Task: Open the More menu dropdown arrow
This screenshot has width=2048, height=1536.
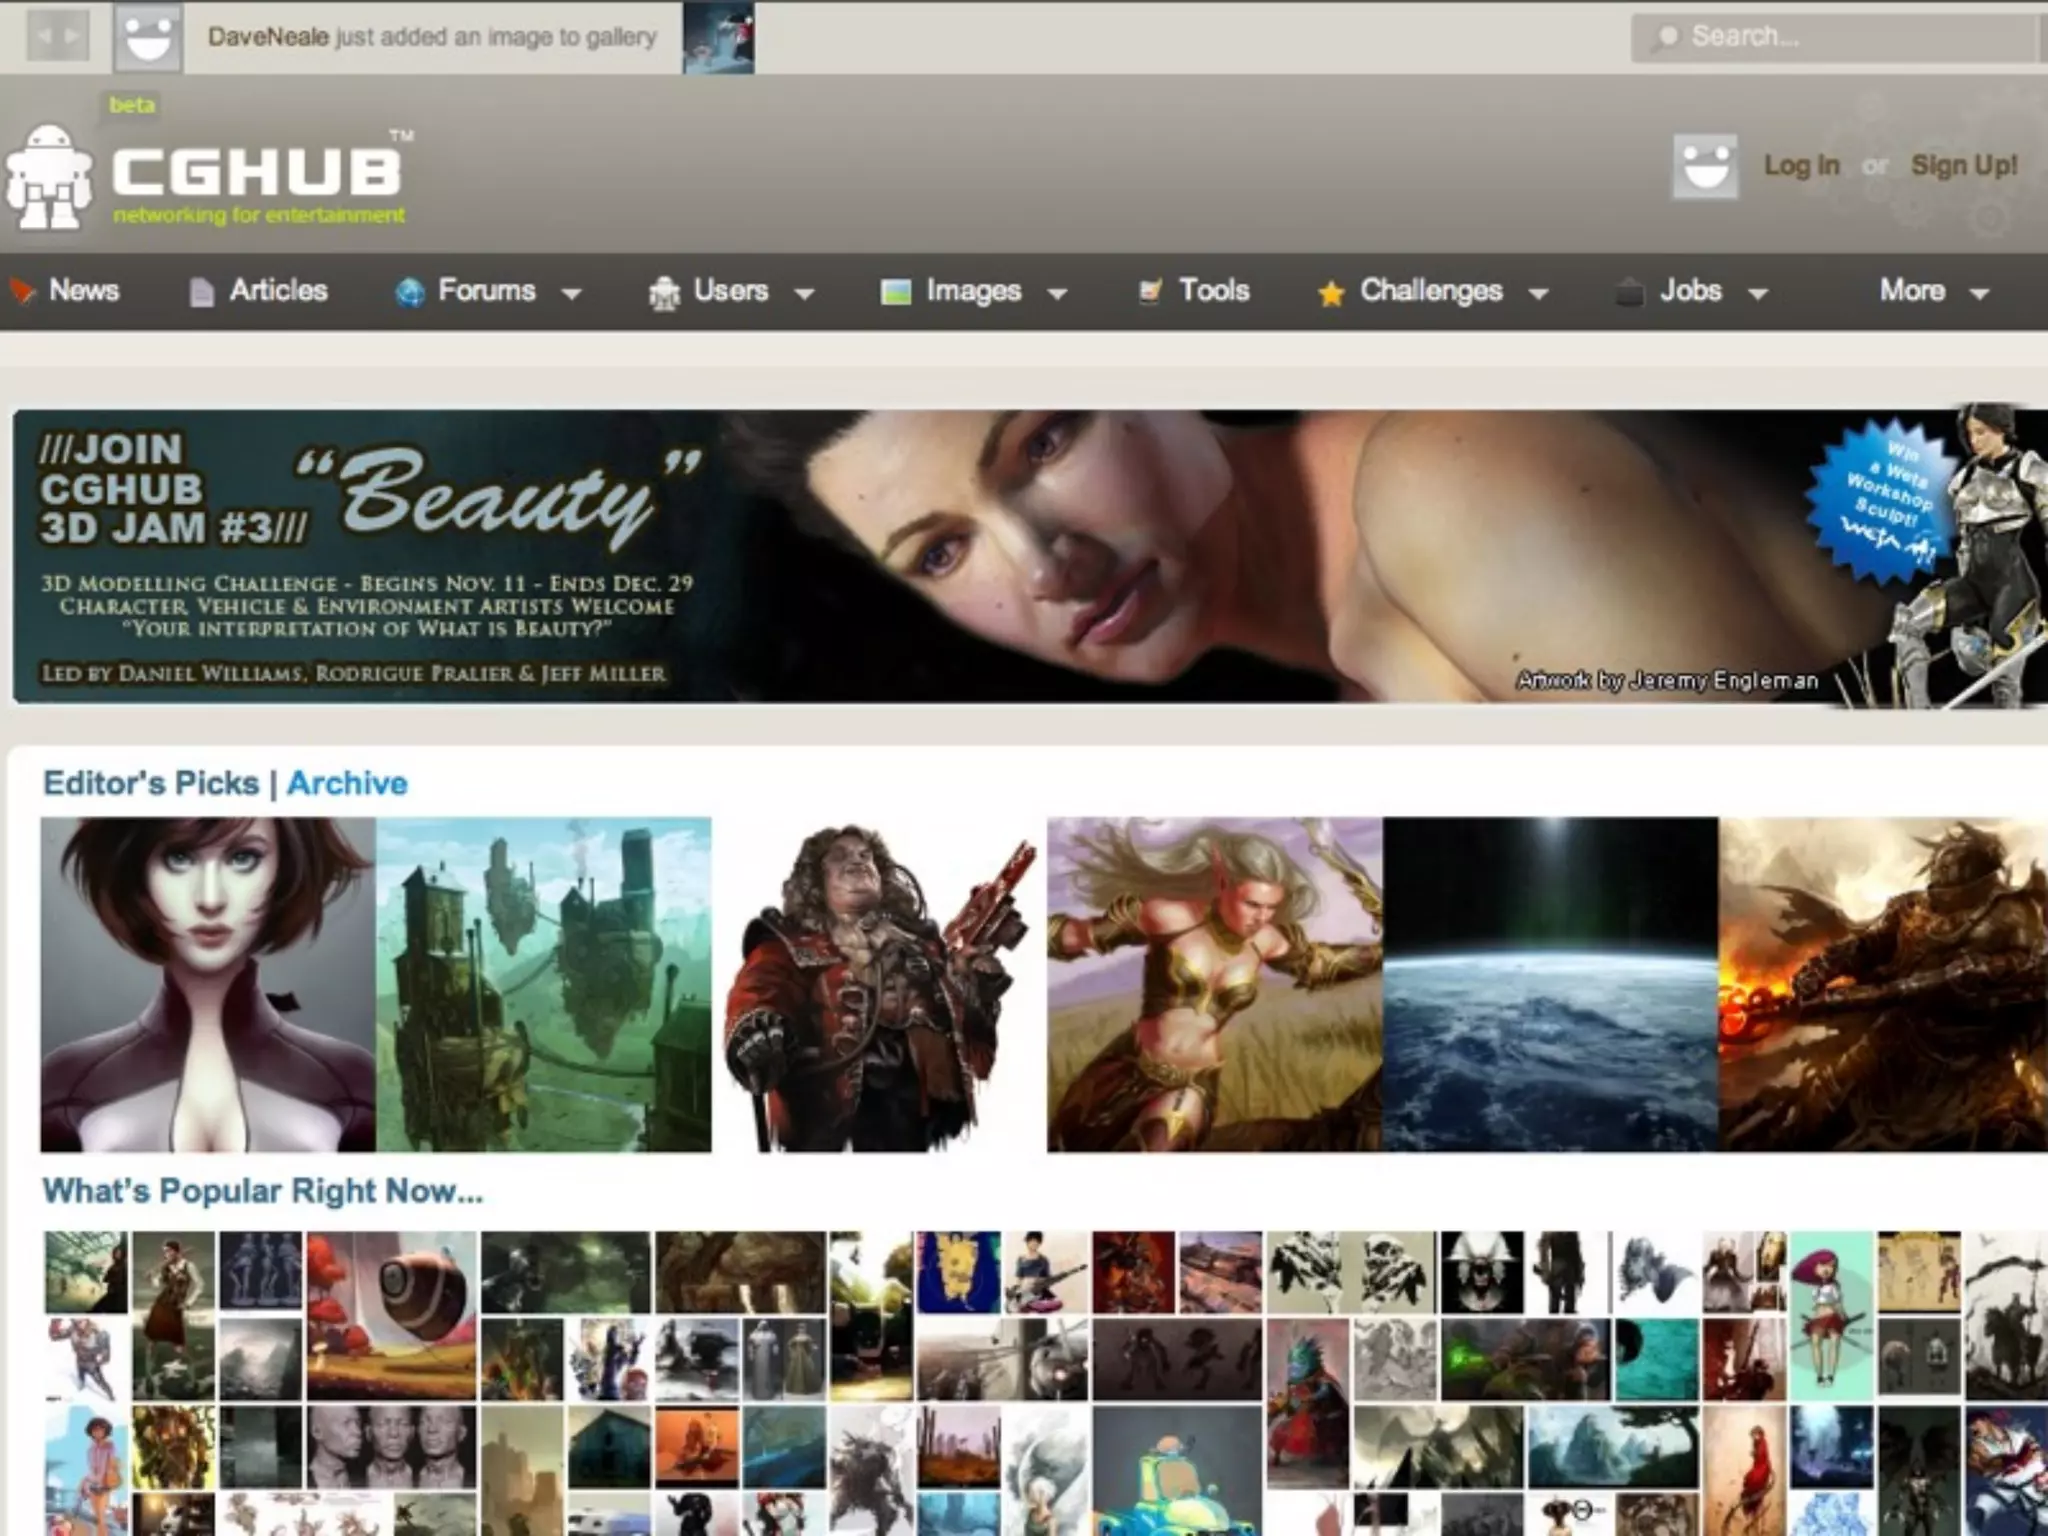Action: (1979, 294)
